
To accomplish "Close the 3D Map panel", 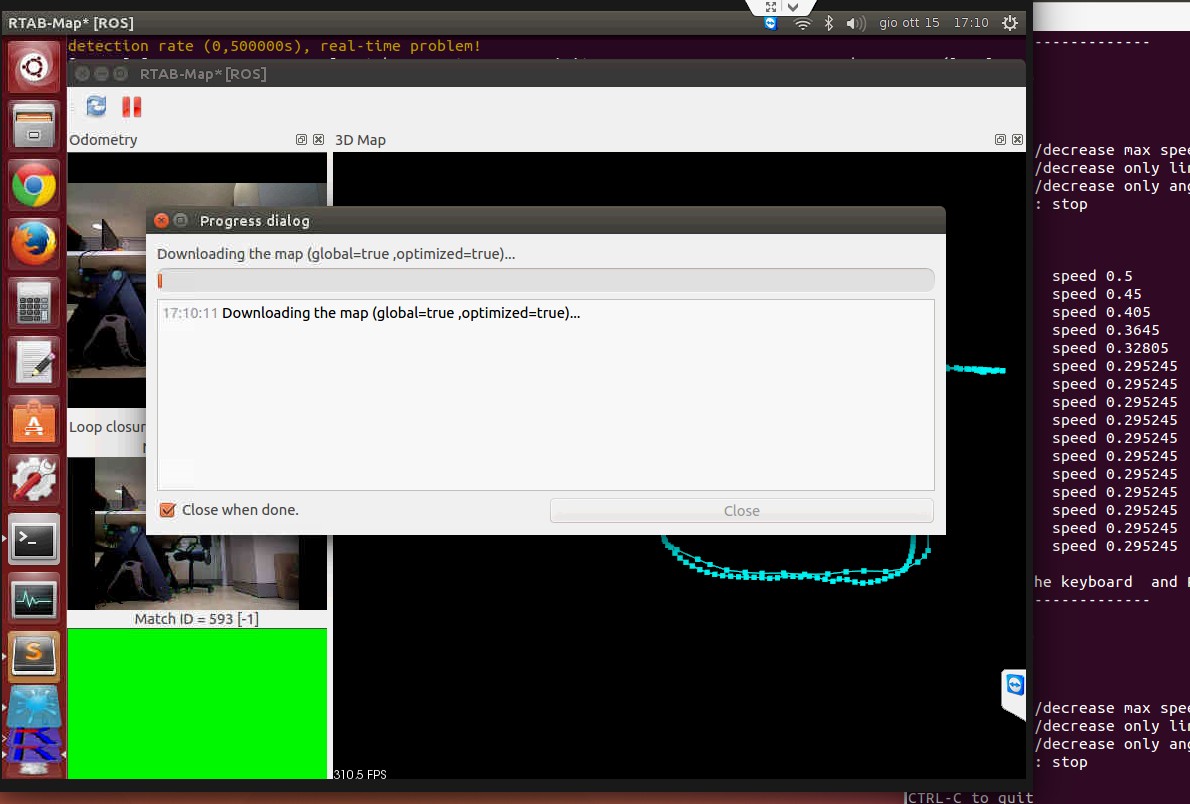I will pos(1016,140).
